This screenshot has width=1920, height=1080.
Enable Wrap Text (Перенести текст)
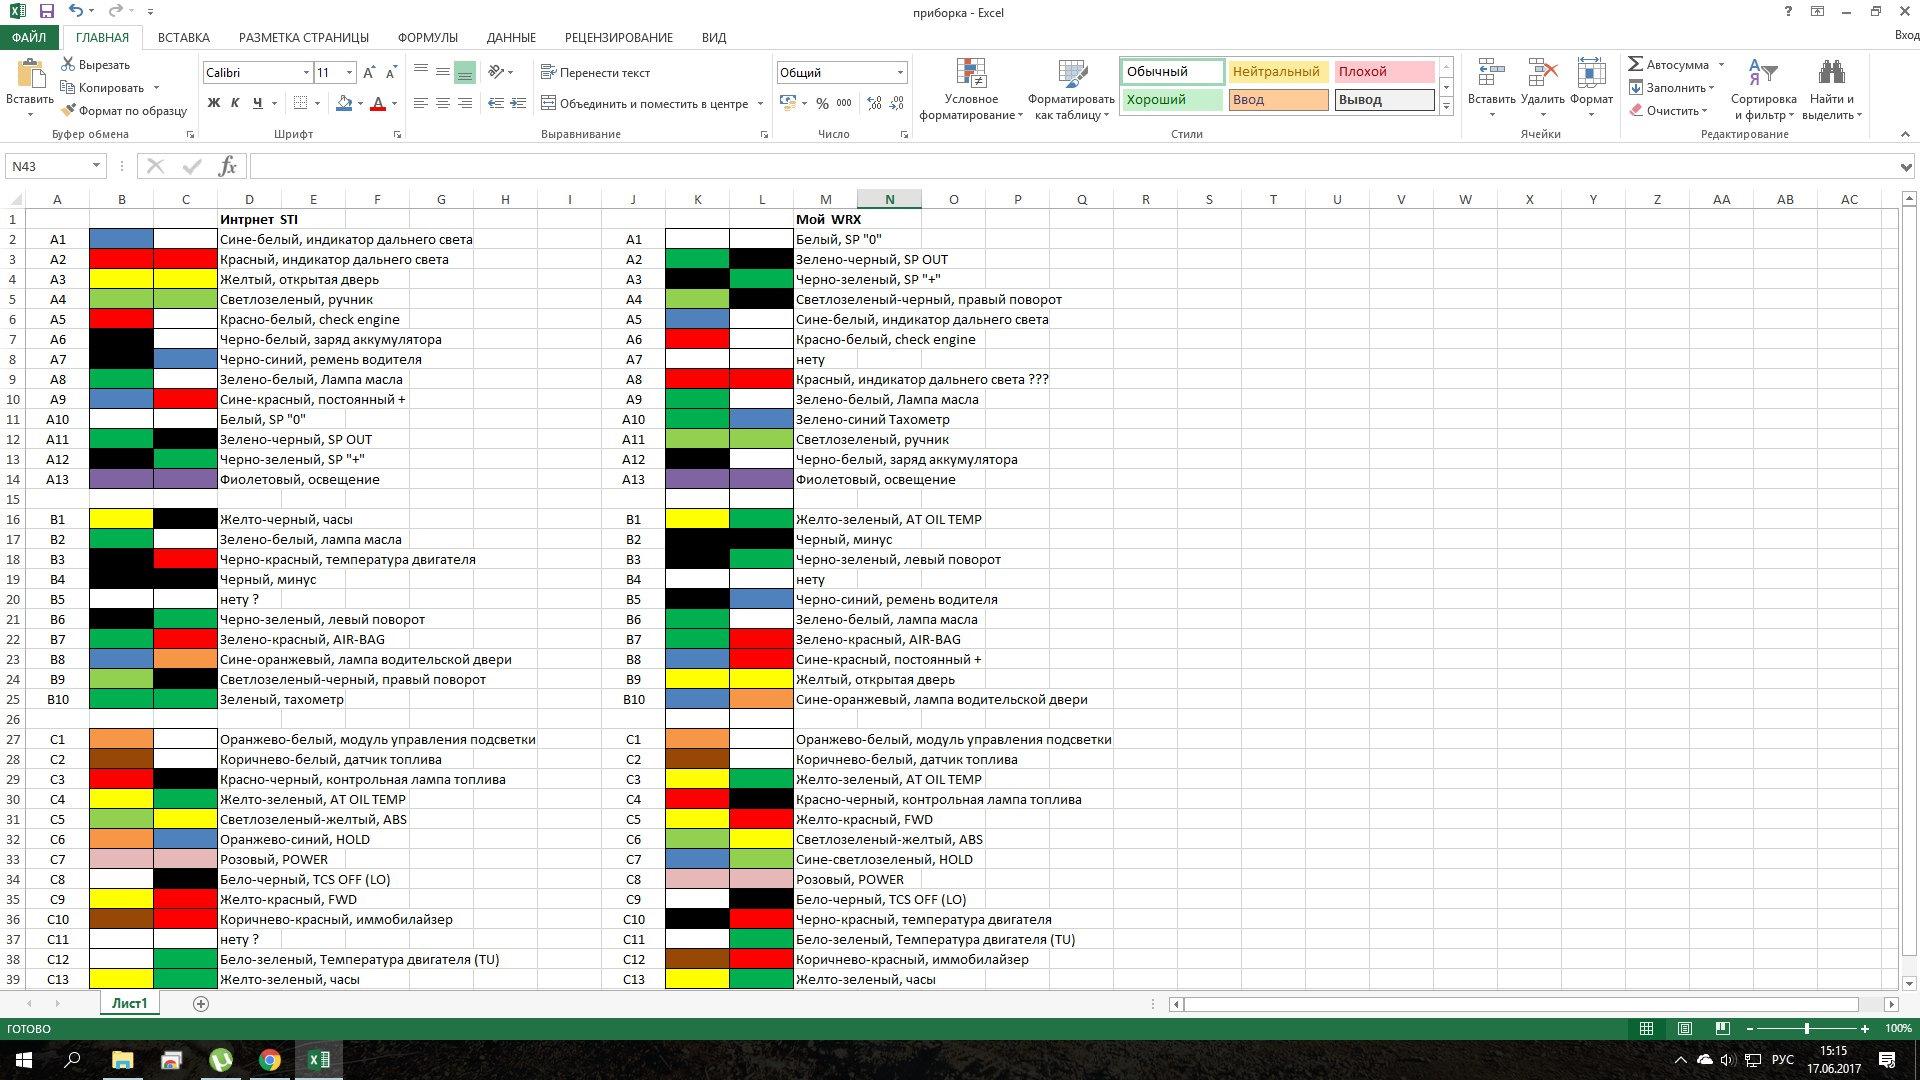coord(595,73)
